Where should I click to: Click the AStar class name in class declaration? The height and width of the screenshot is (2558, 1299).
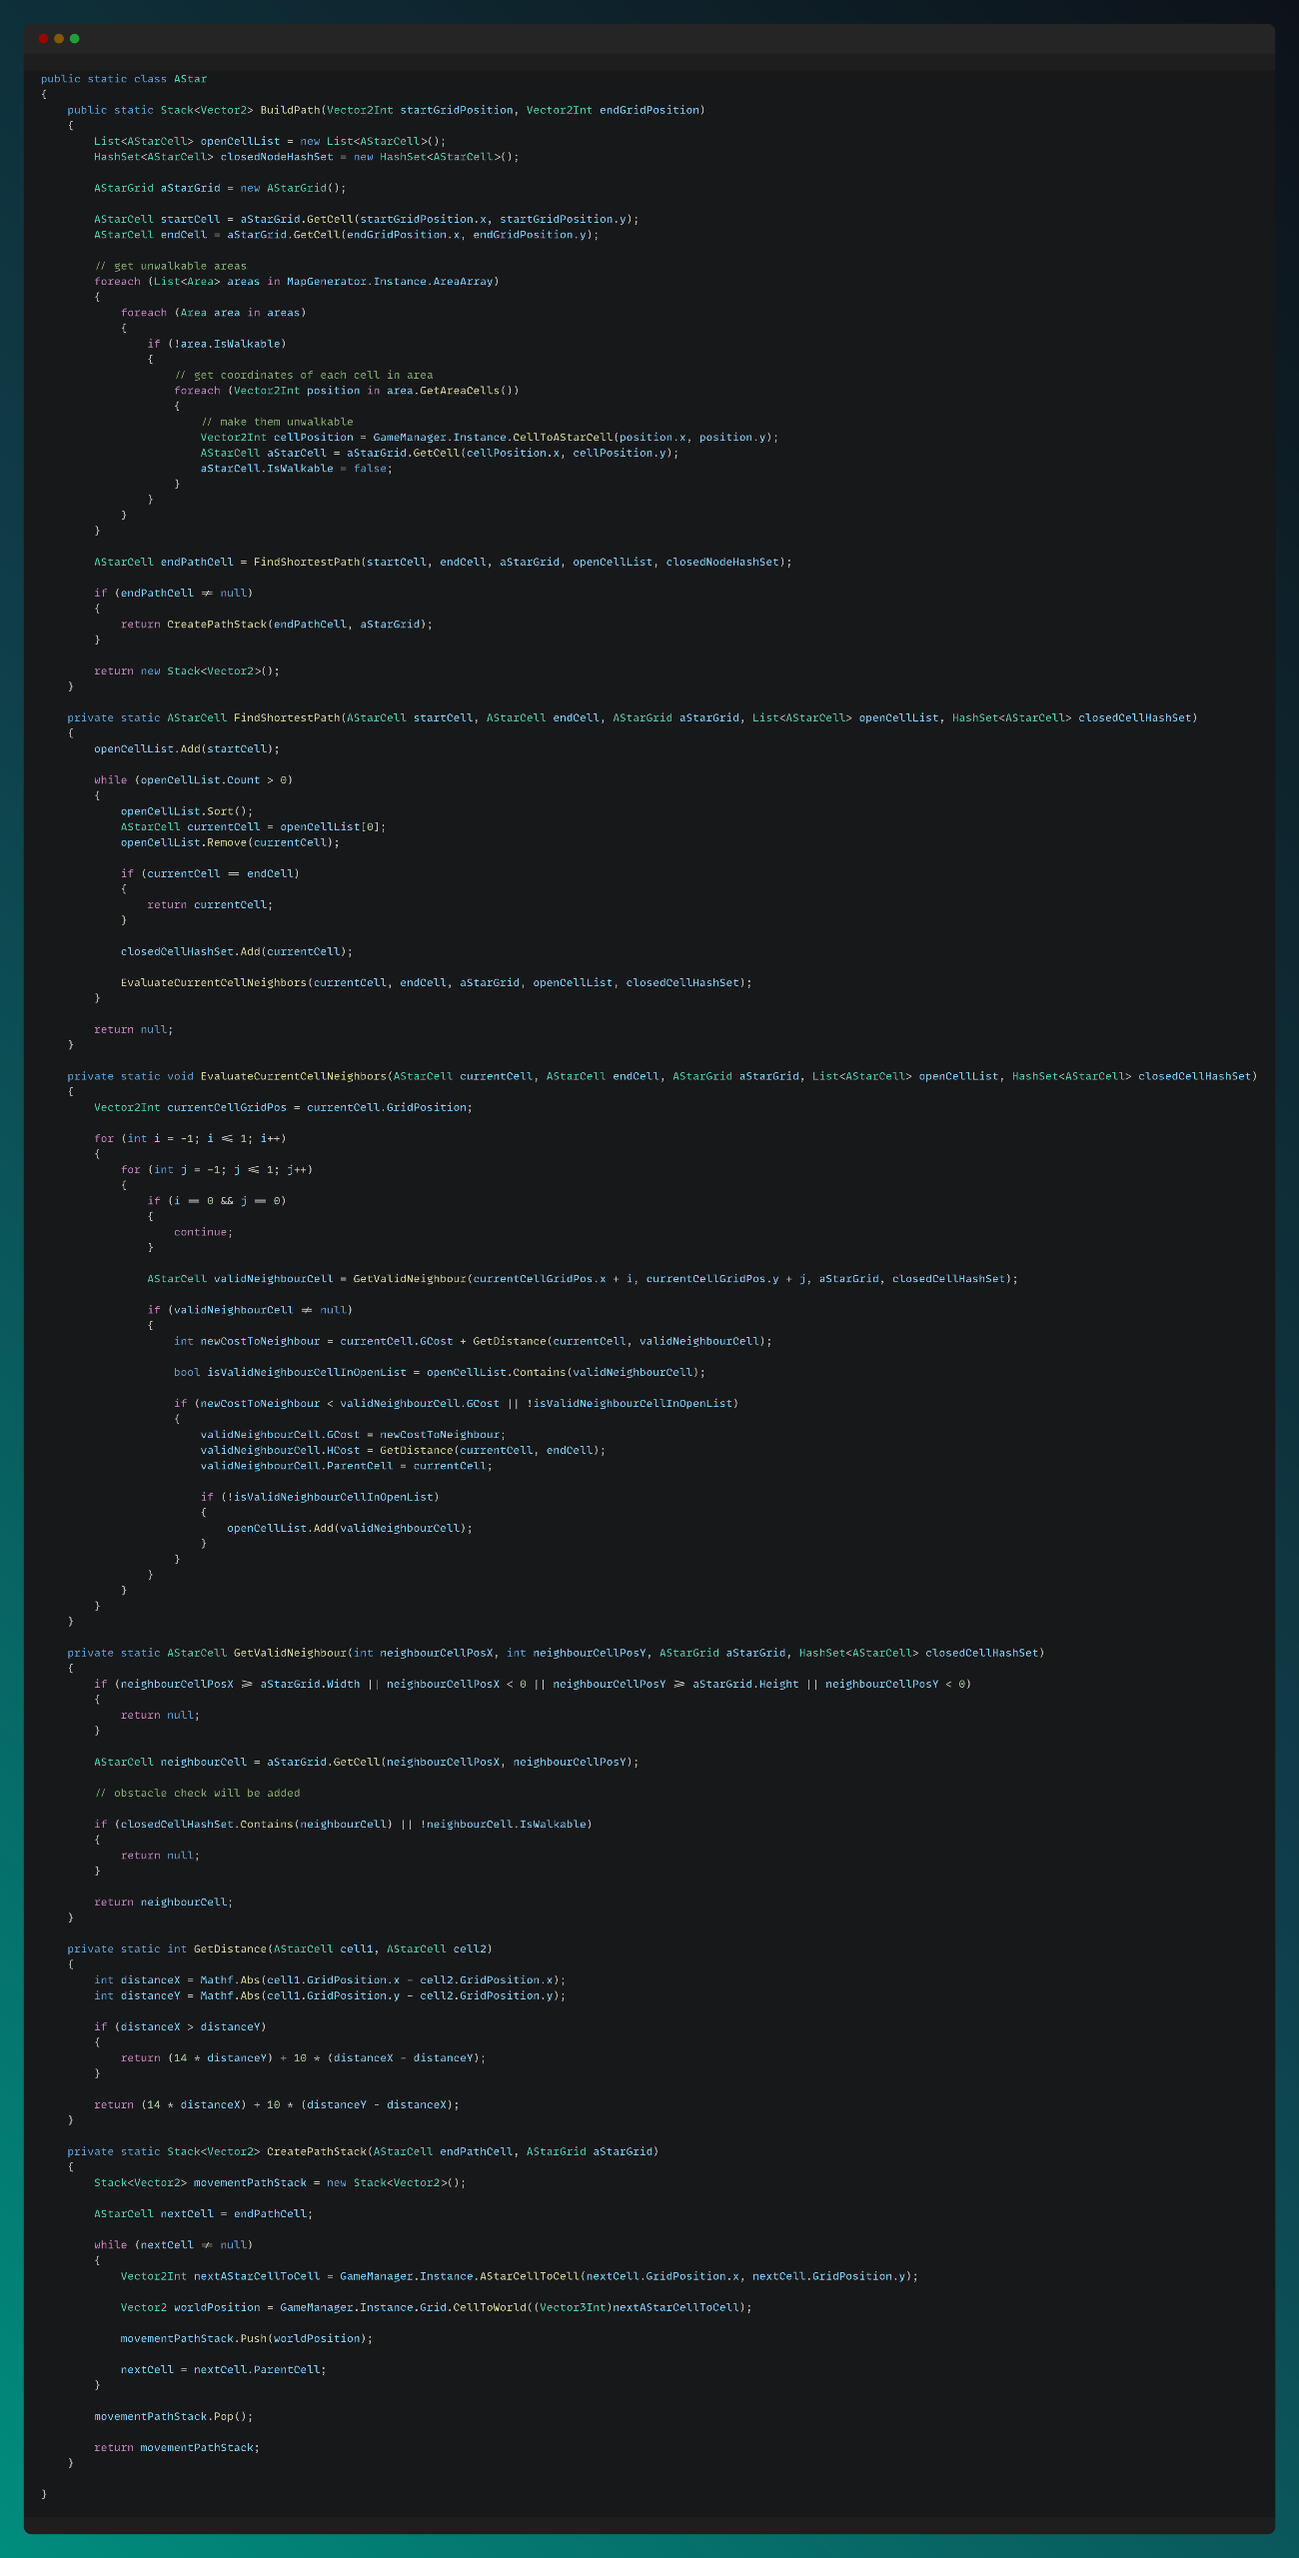pos(190,78)
